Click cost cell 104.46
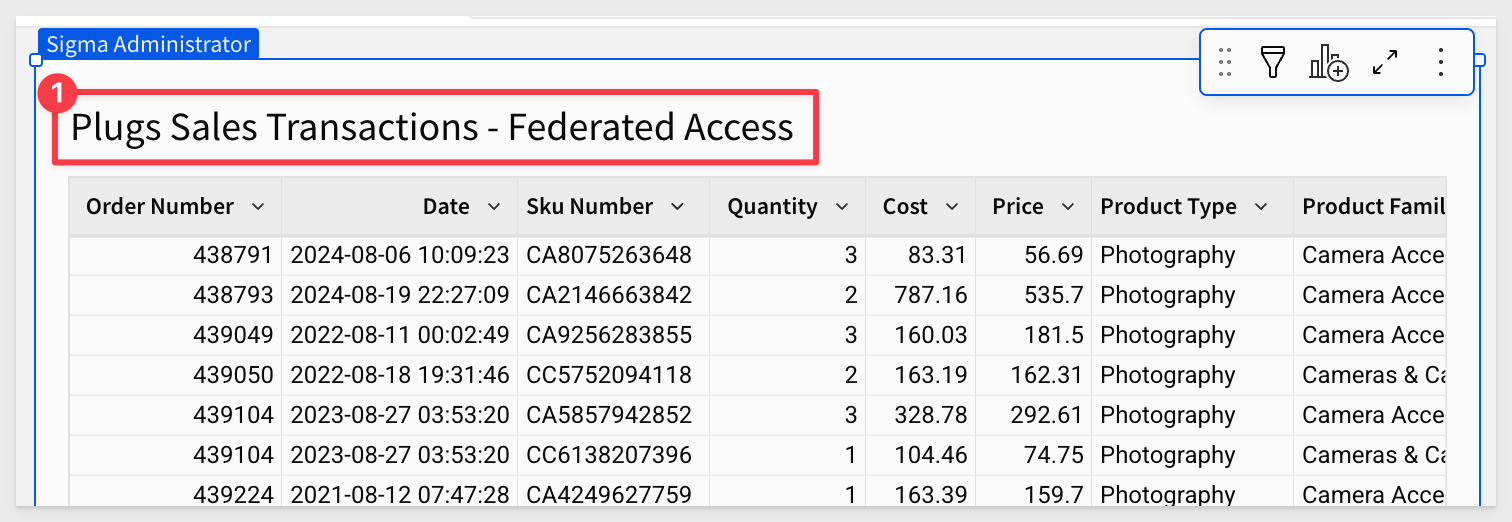1512x522 pixels. click(921, 455)
